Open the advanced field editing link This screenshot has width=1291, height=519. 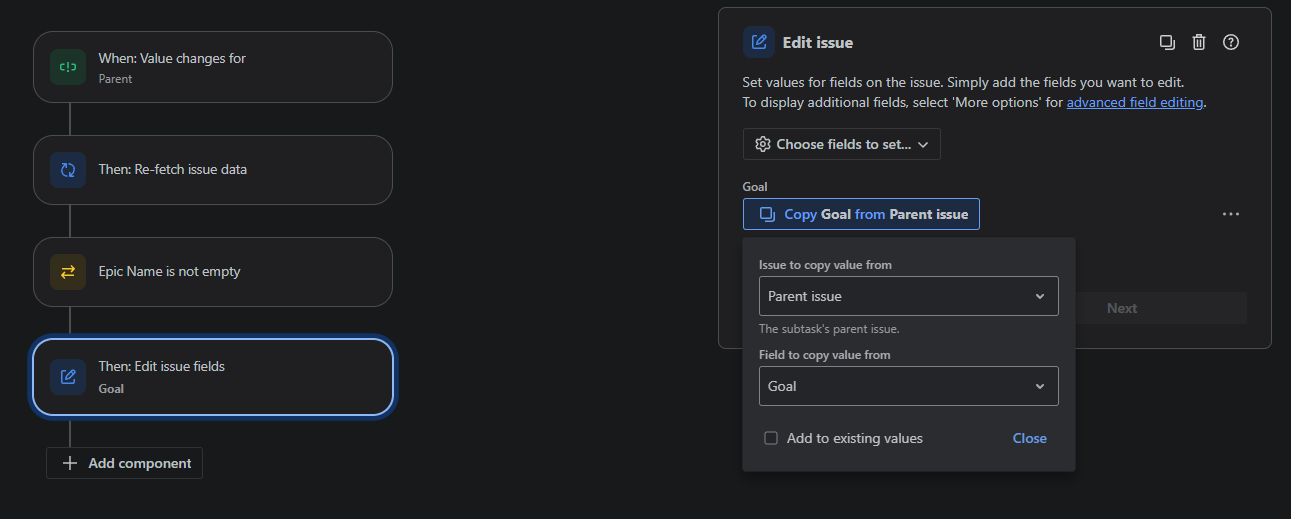click(x=1135, y=102)
